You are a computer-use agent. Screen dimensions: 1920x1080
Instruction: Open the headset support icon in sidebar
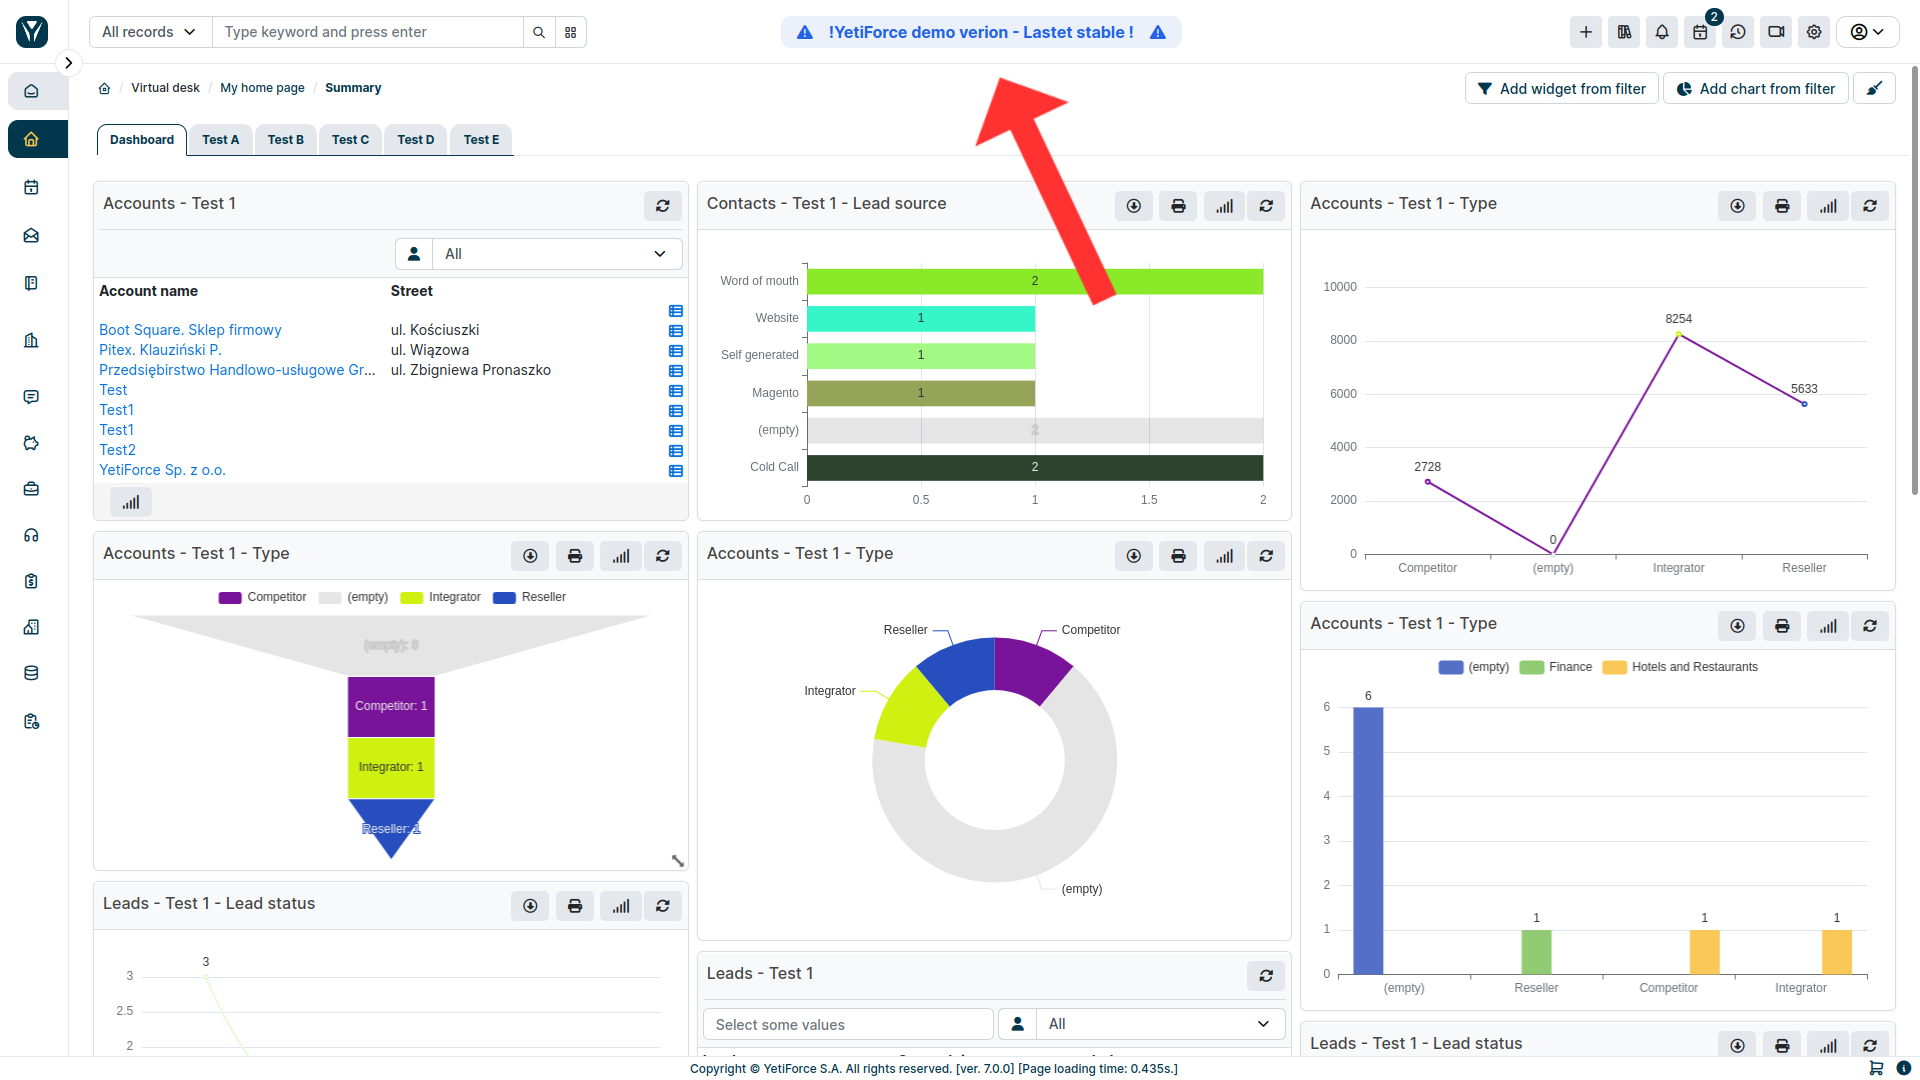point(32,535)
